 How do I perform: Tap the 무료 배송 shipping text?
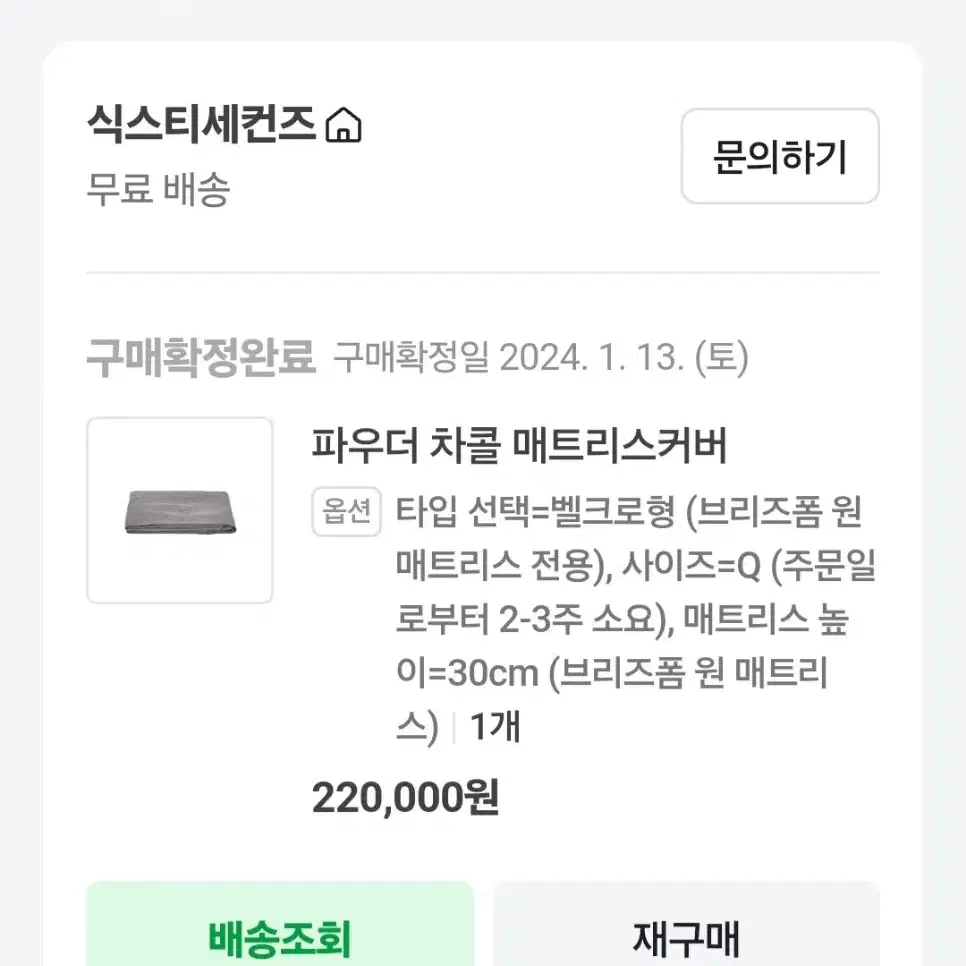[x=158, y=189]
